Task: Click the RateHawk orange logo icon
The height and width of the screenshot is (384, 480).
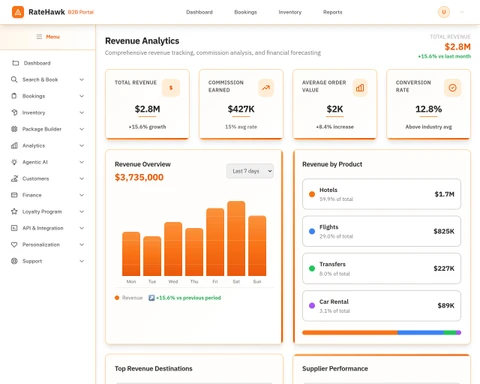Action: point(18,12)
